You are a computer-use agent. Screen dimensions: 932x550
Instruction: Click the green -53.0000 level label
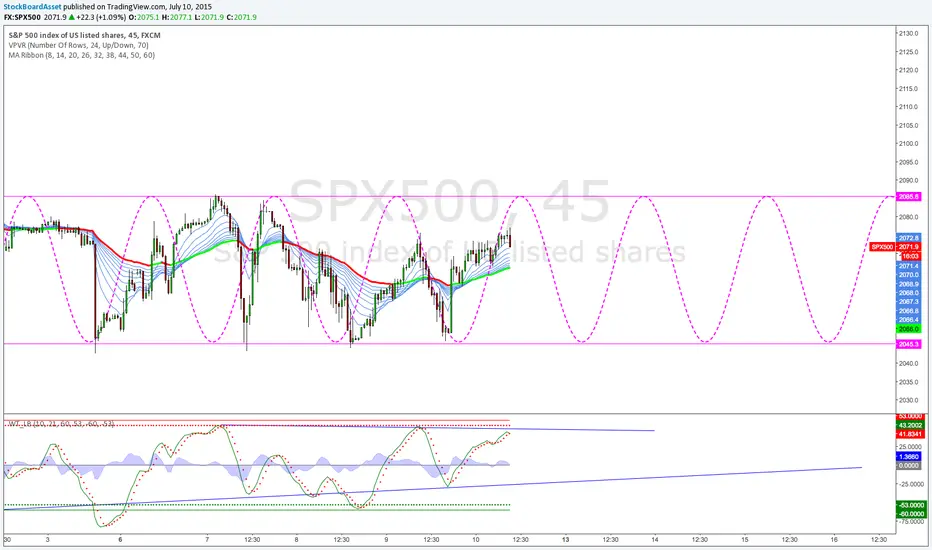(x=910, y=505)
